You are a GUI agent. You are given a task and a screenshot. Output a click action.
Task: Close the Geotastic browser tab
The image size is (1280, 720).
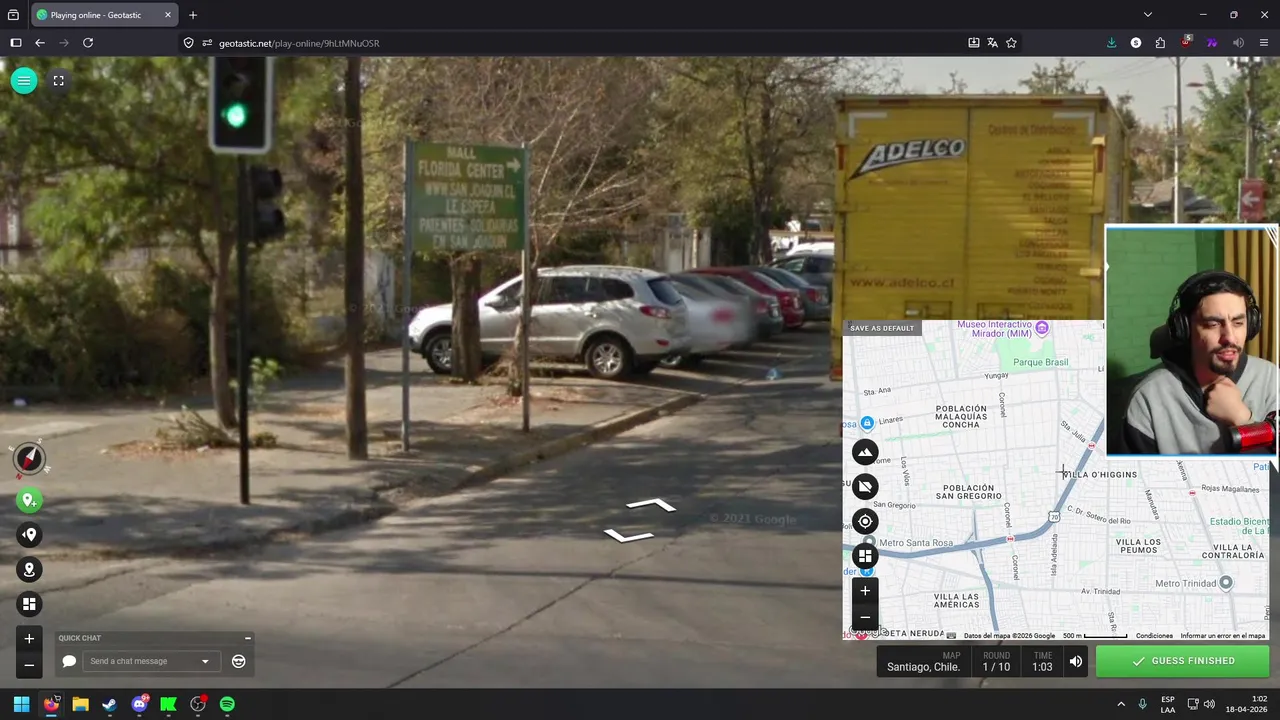pos(168,15)
